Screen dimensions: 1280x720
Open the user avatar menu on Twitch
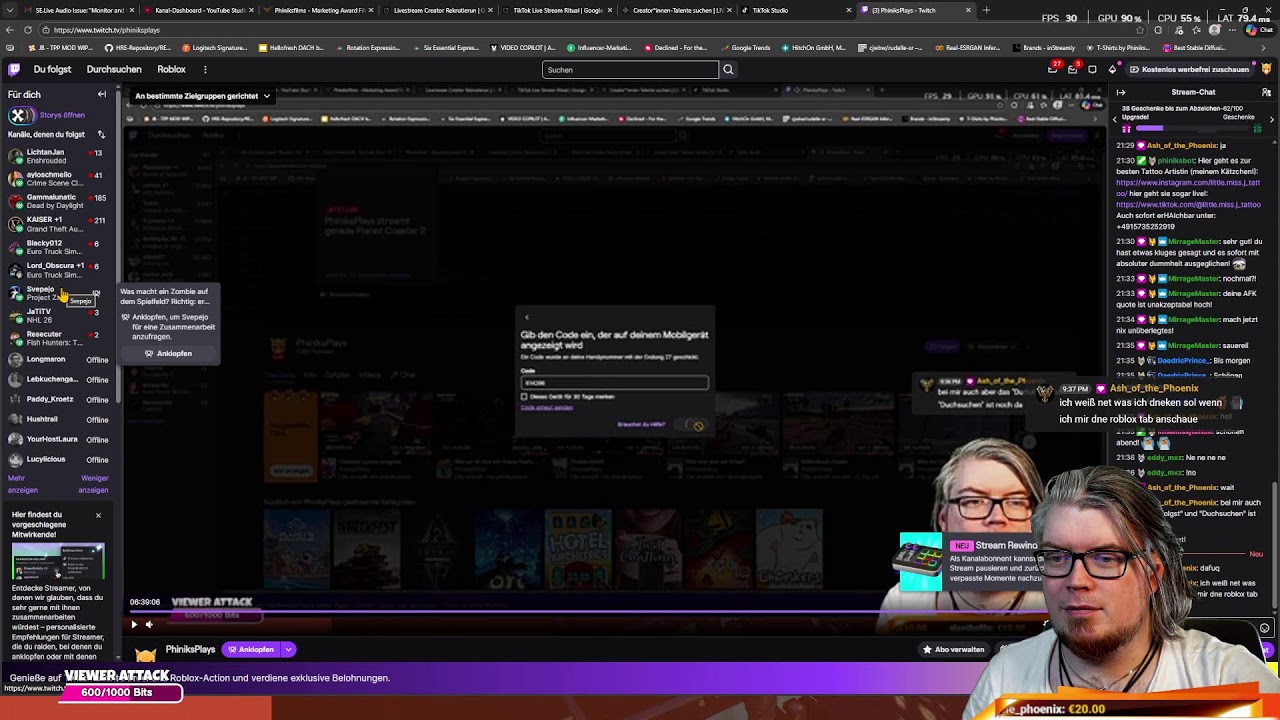click(1267, 69)
